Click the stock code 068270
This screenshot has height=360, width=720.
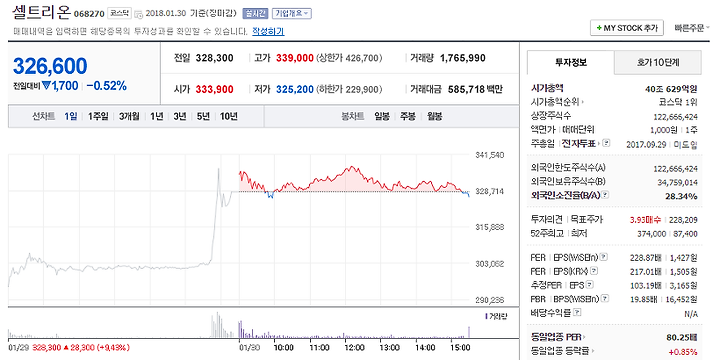point(89,14)
